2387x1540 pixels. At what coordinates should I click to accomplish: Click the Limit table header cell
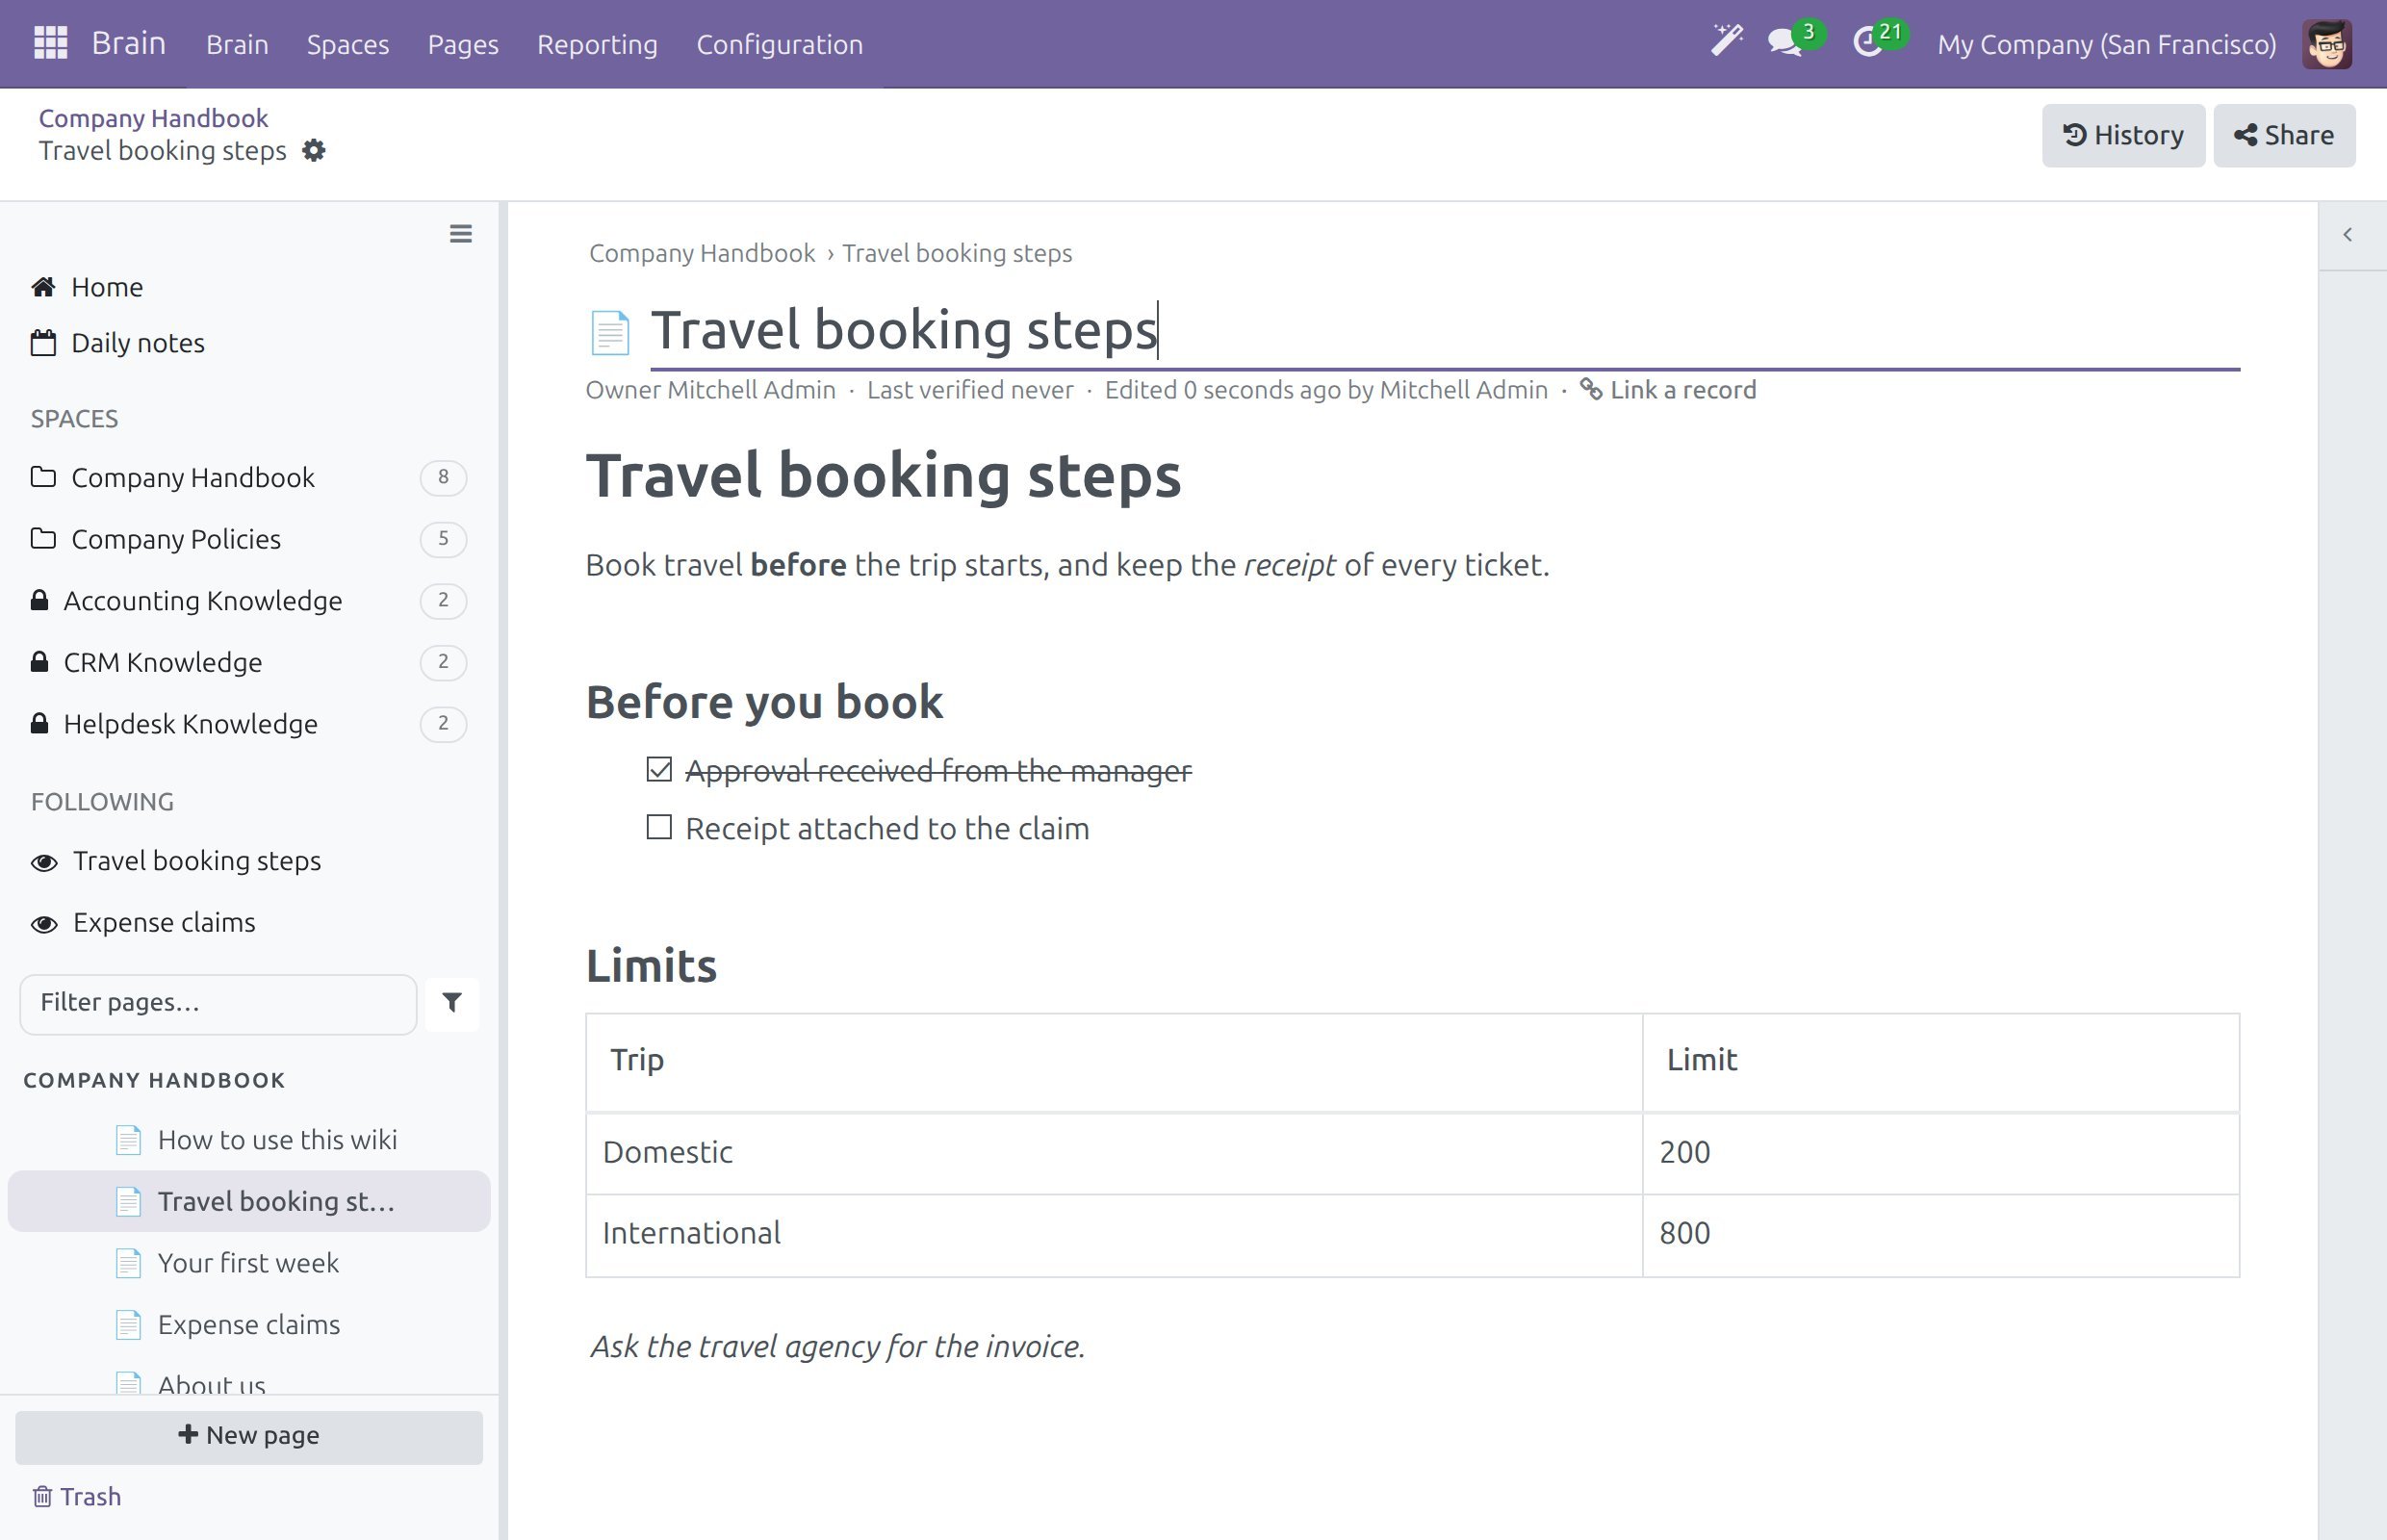1940,1062
